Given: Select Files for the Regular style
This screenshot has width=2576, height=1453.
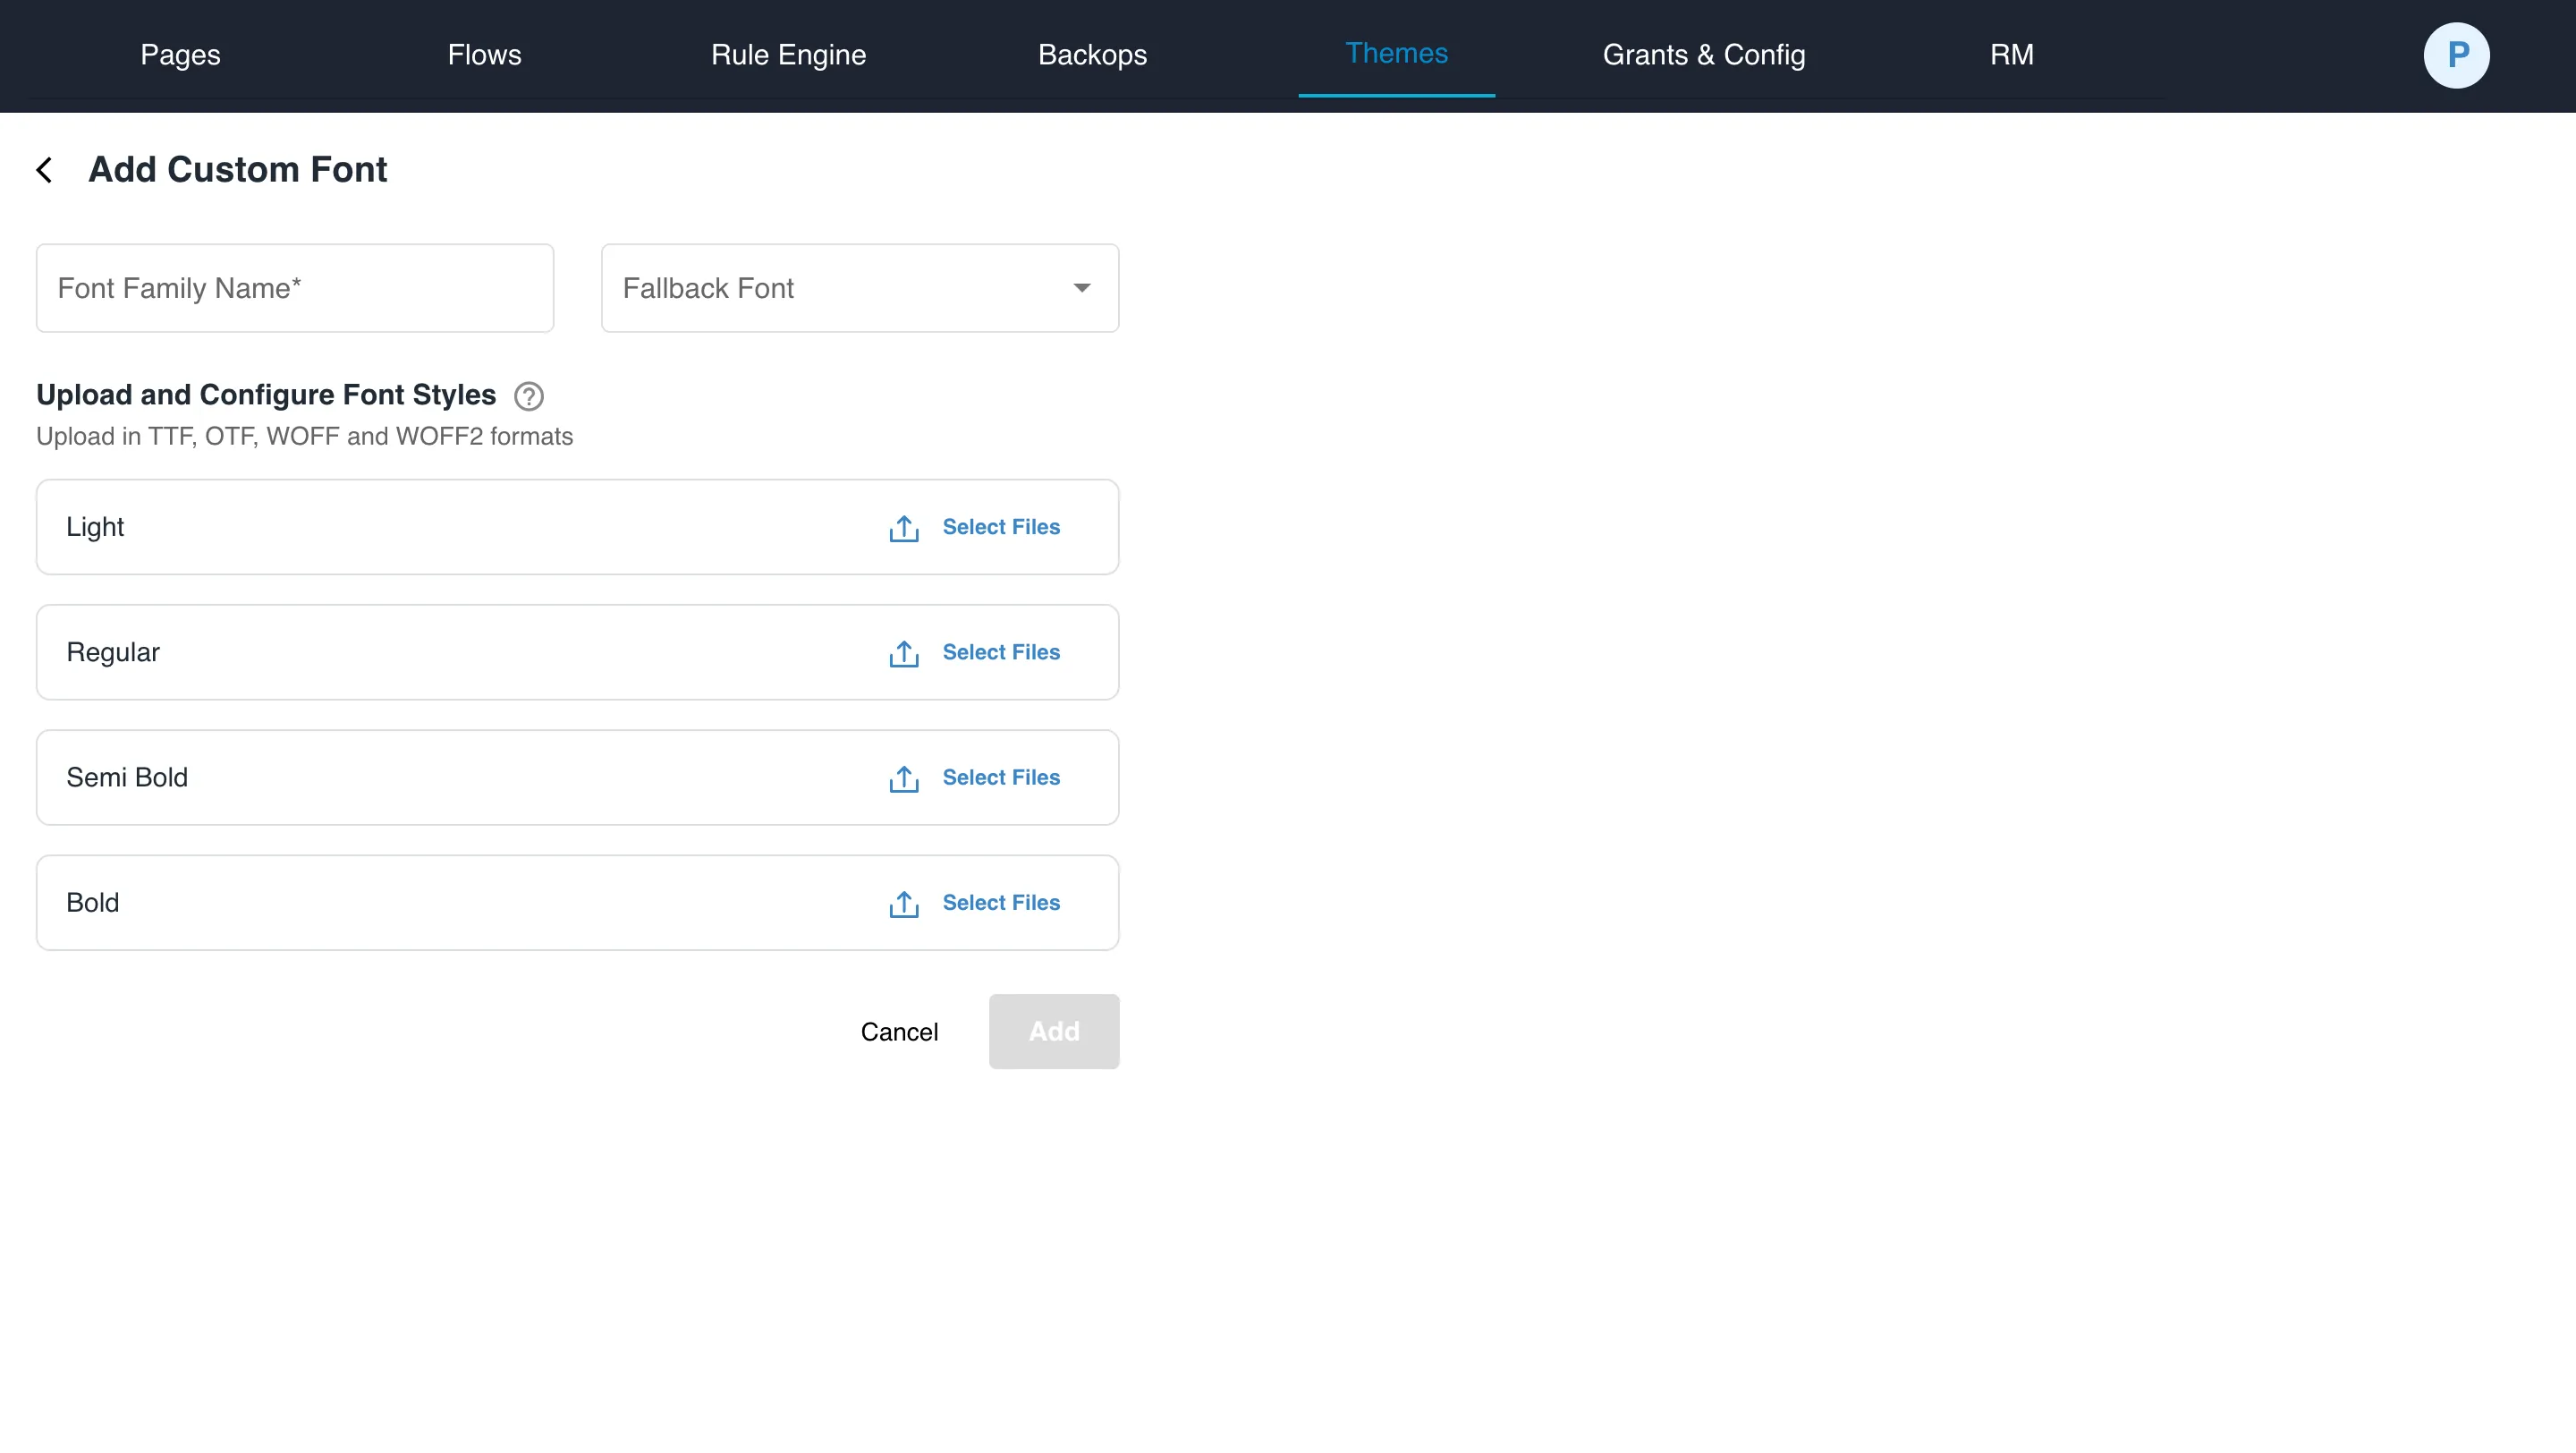Looking at the screenshot, I should click(x=1001, y=652).
